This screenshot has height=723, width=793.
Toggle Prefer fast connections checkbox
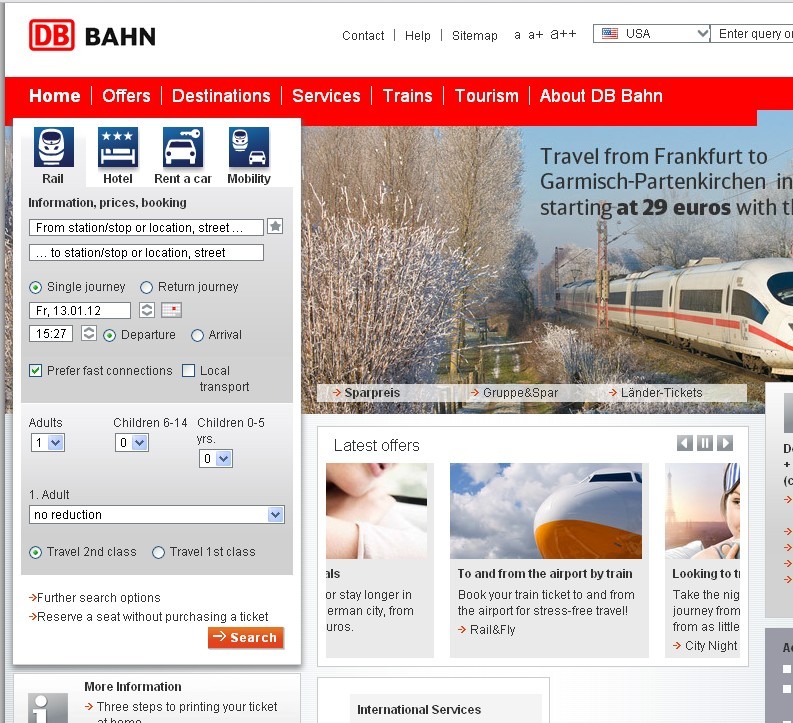click(35, 371)
